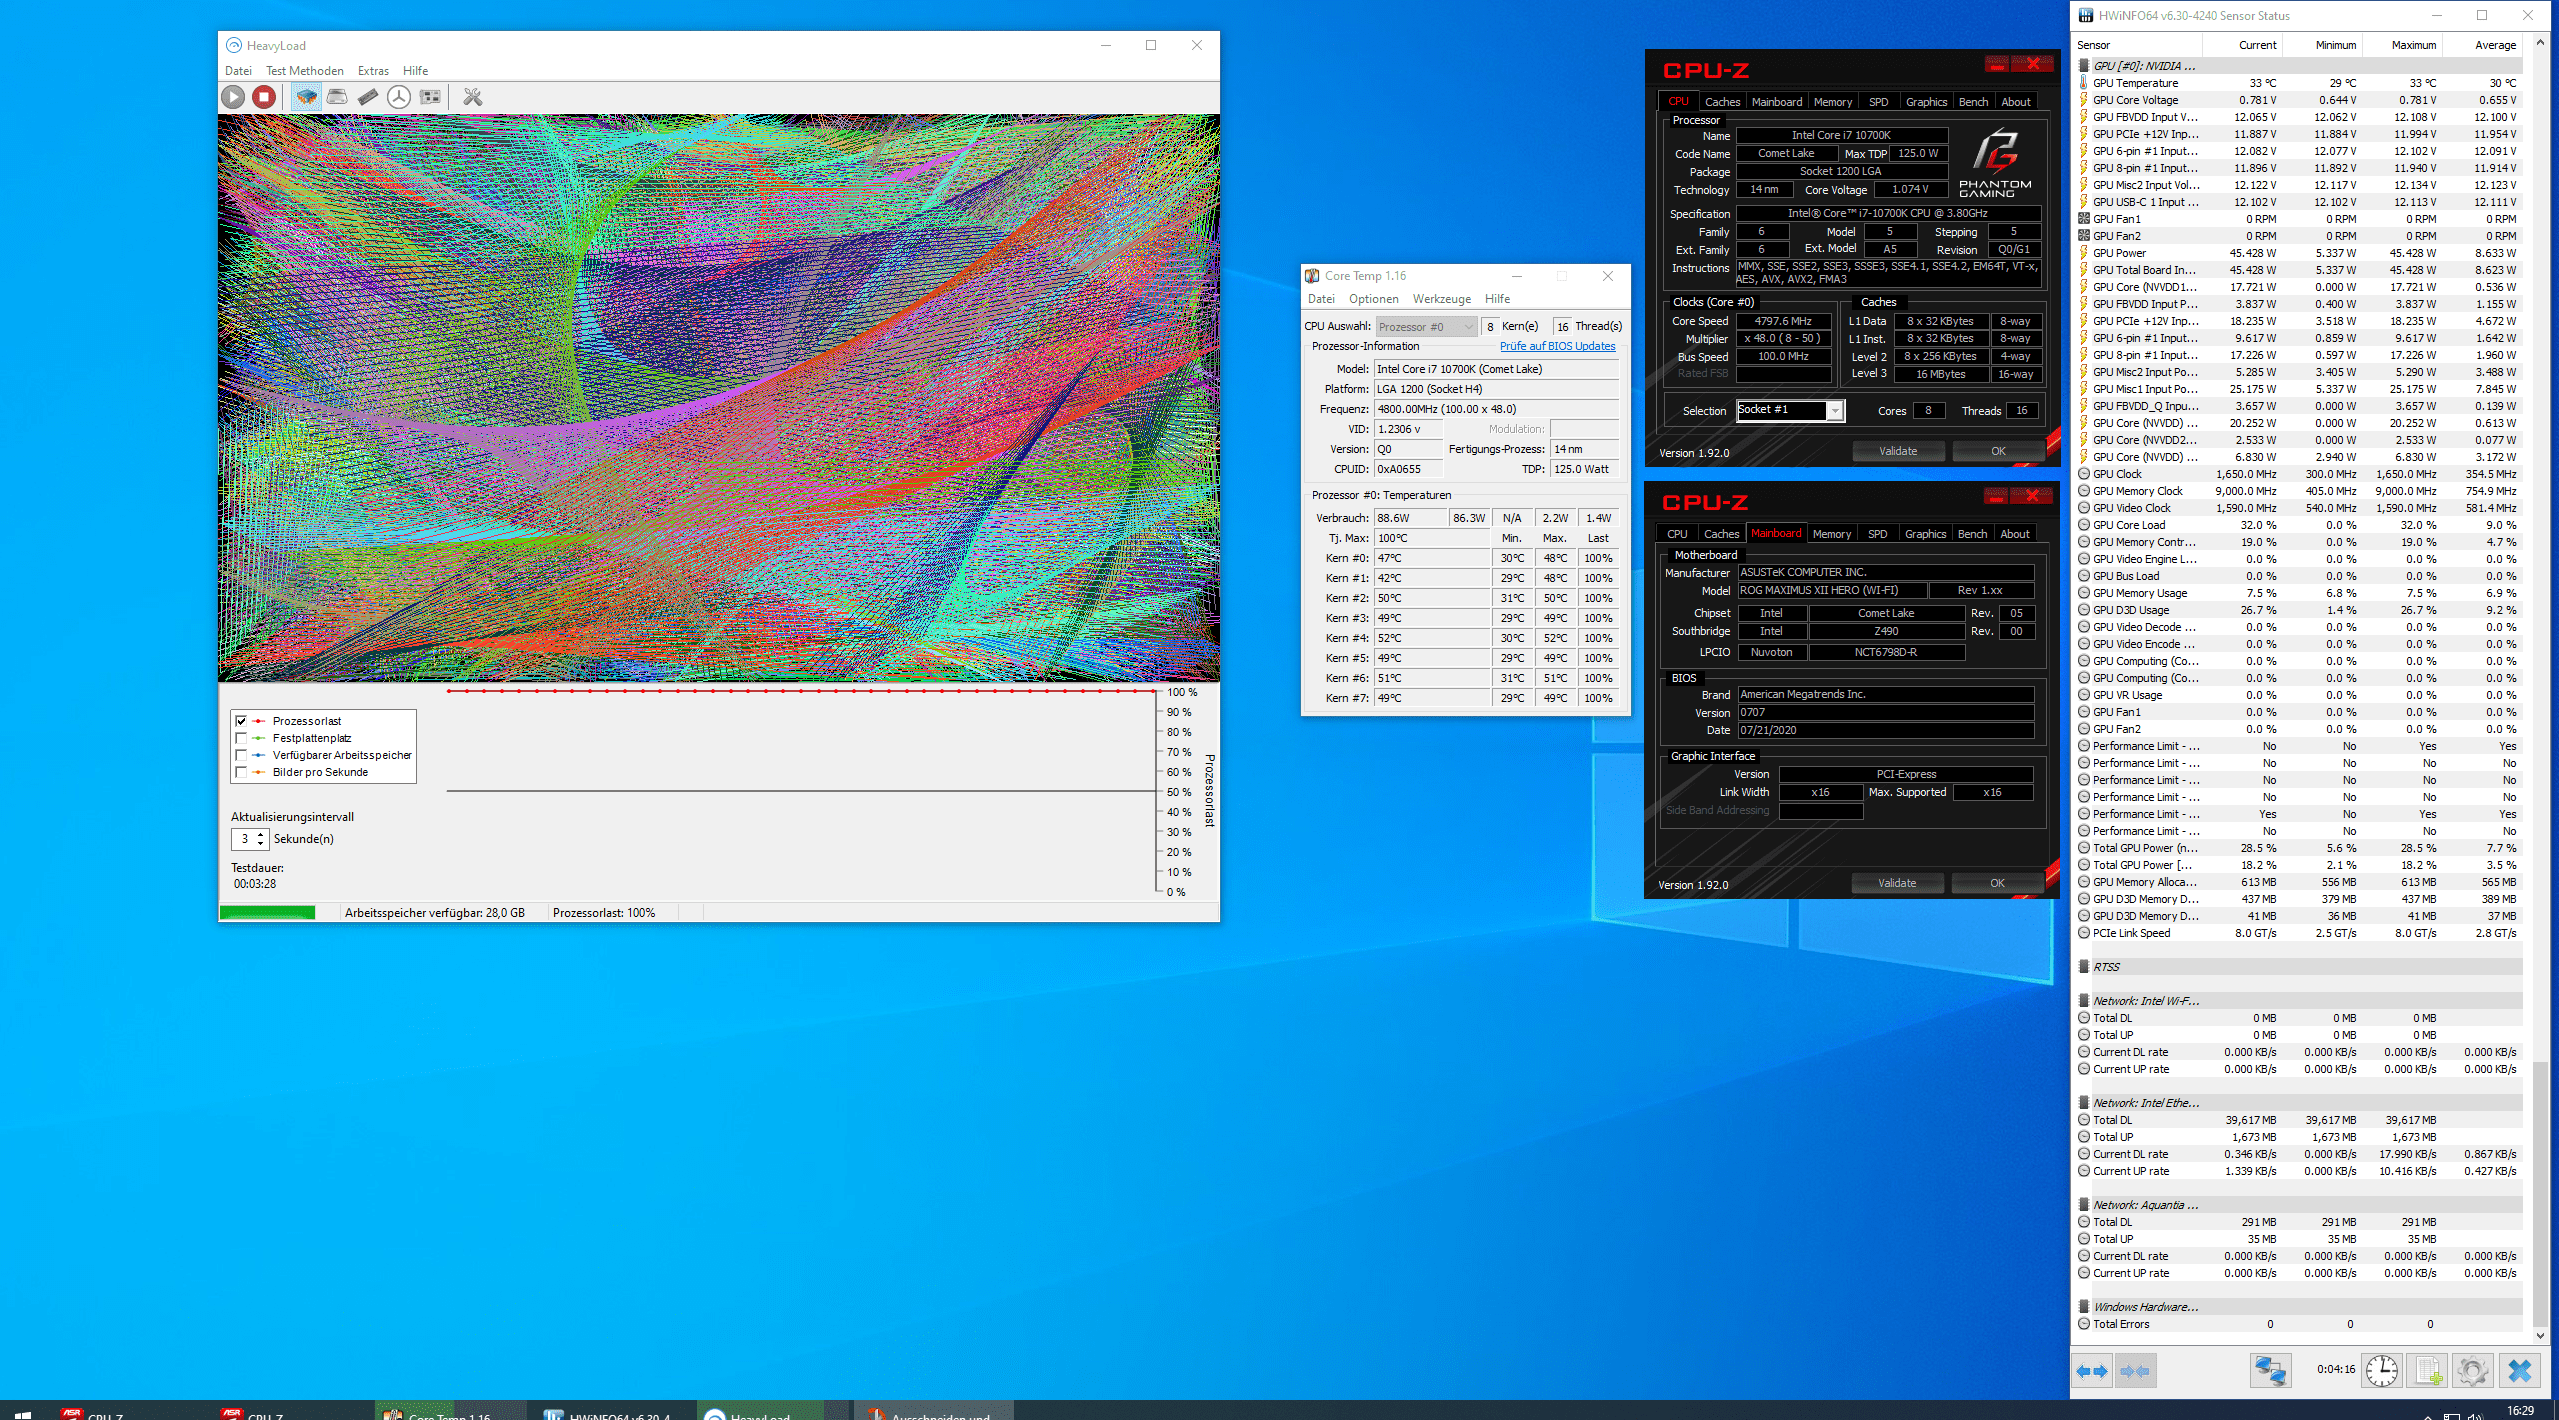Switch to Bench tab in lower CPU-Z window
The height and width of the screenshot is (1420, 2559).
(1972, 534)
